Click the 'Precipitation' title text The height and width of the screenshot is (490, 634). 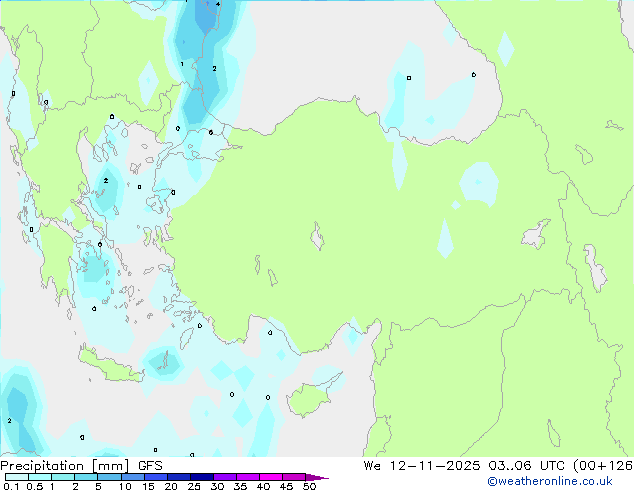pyautogui.click(x=42, y=466)
